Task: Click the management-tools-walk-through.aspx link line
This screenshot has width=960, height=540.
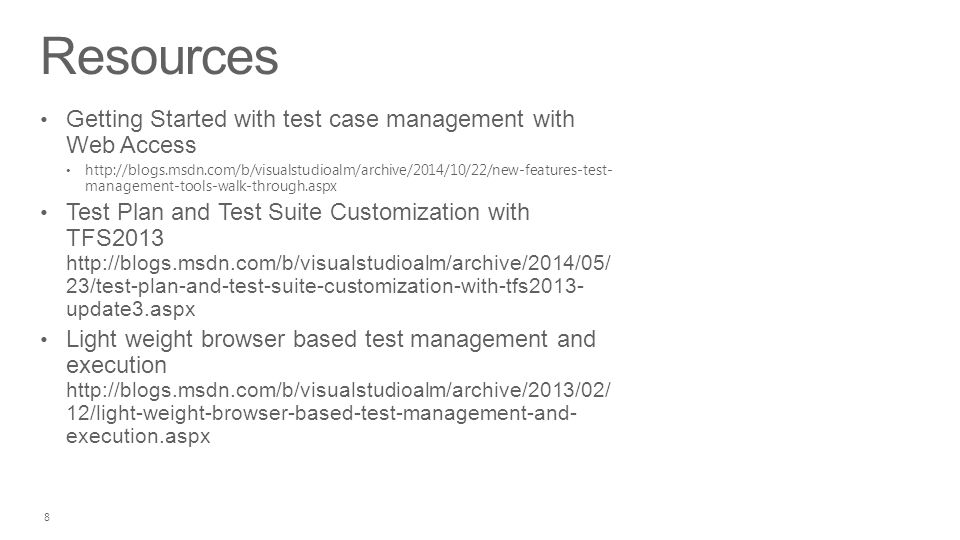Action: [x=211, y=186]
